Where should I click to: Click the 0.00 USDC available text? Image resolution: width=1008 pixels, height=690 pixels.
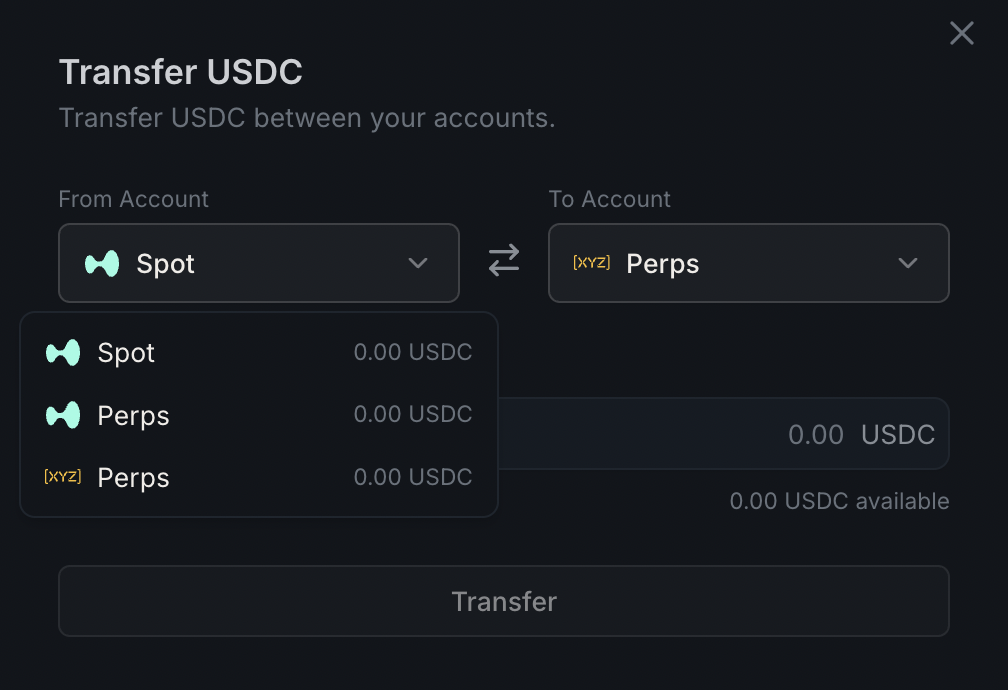coord(839,501)
